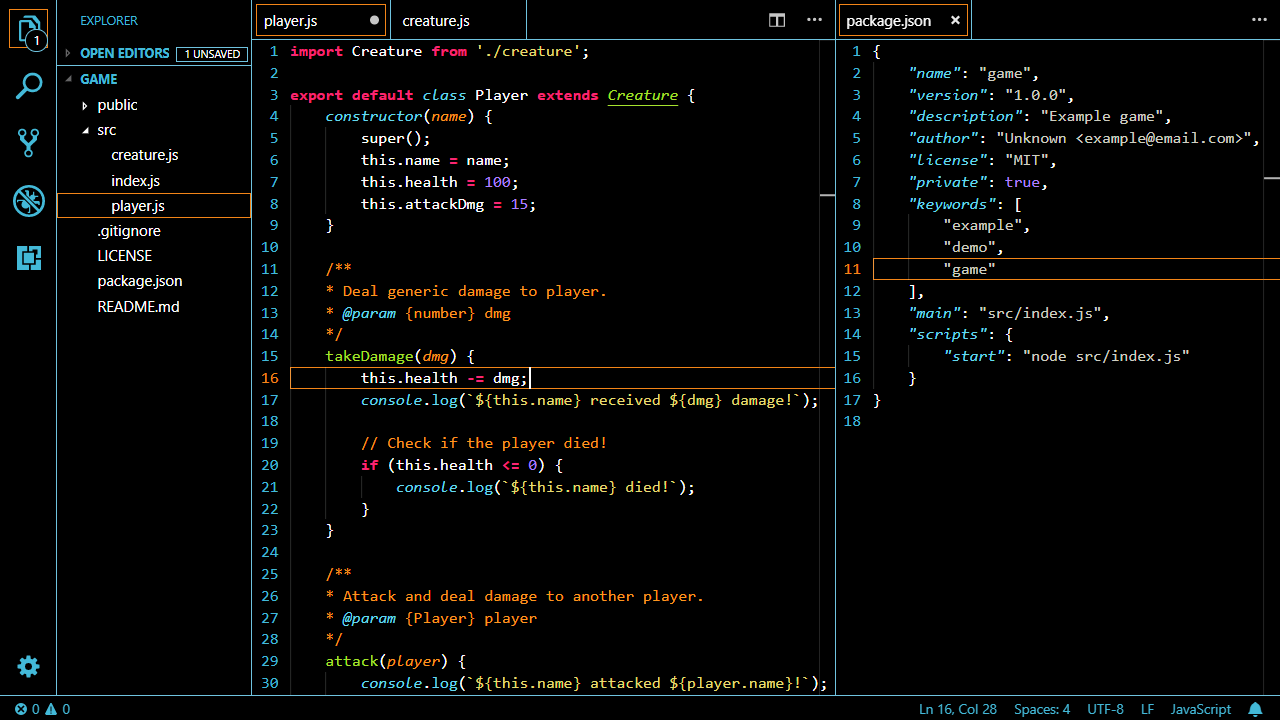Open package.json from the explorer
The image size is (1280, 720).
click(x=140, y=281)
